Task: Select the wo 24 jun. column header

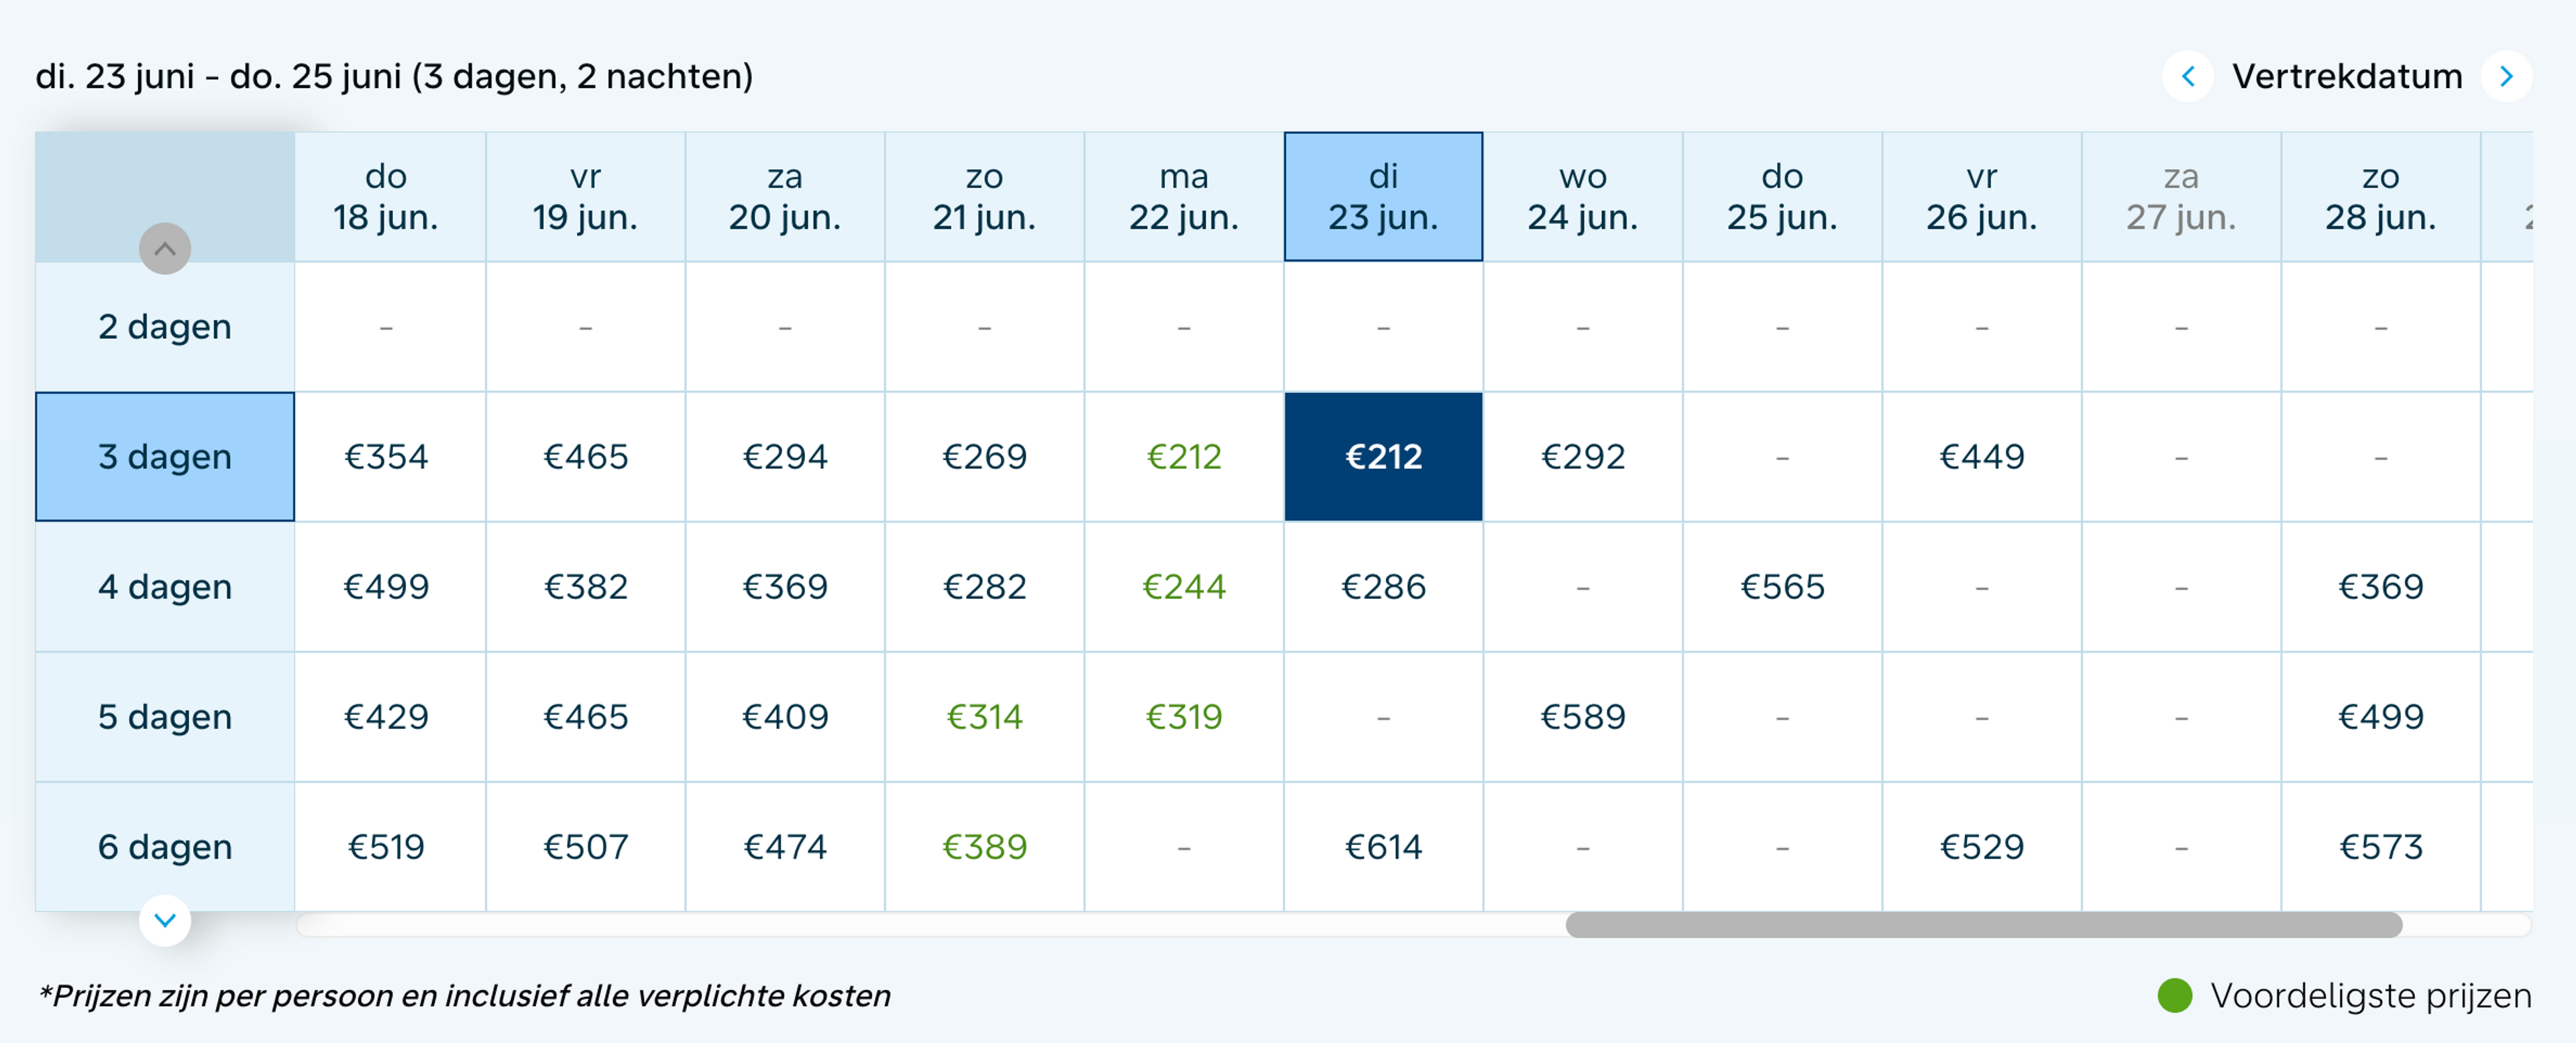Action: point(1582,197)
